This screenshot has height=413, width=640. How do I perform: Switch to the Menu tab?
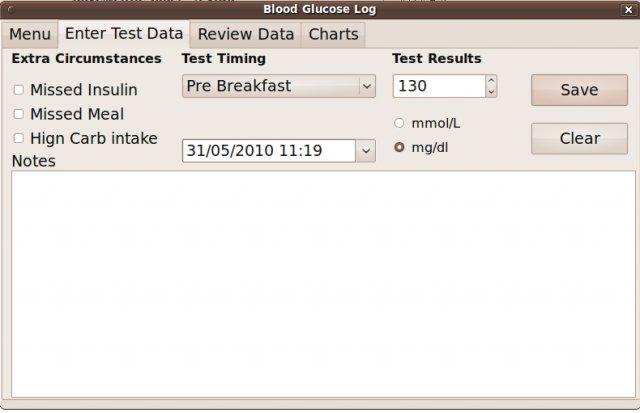coord(30,34)
